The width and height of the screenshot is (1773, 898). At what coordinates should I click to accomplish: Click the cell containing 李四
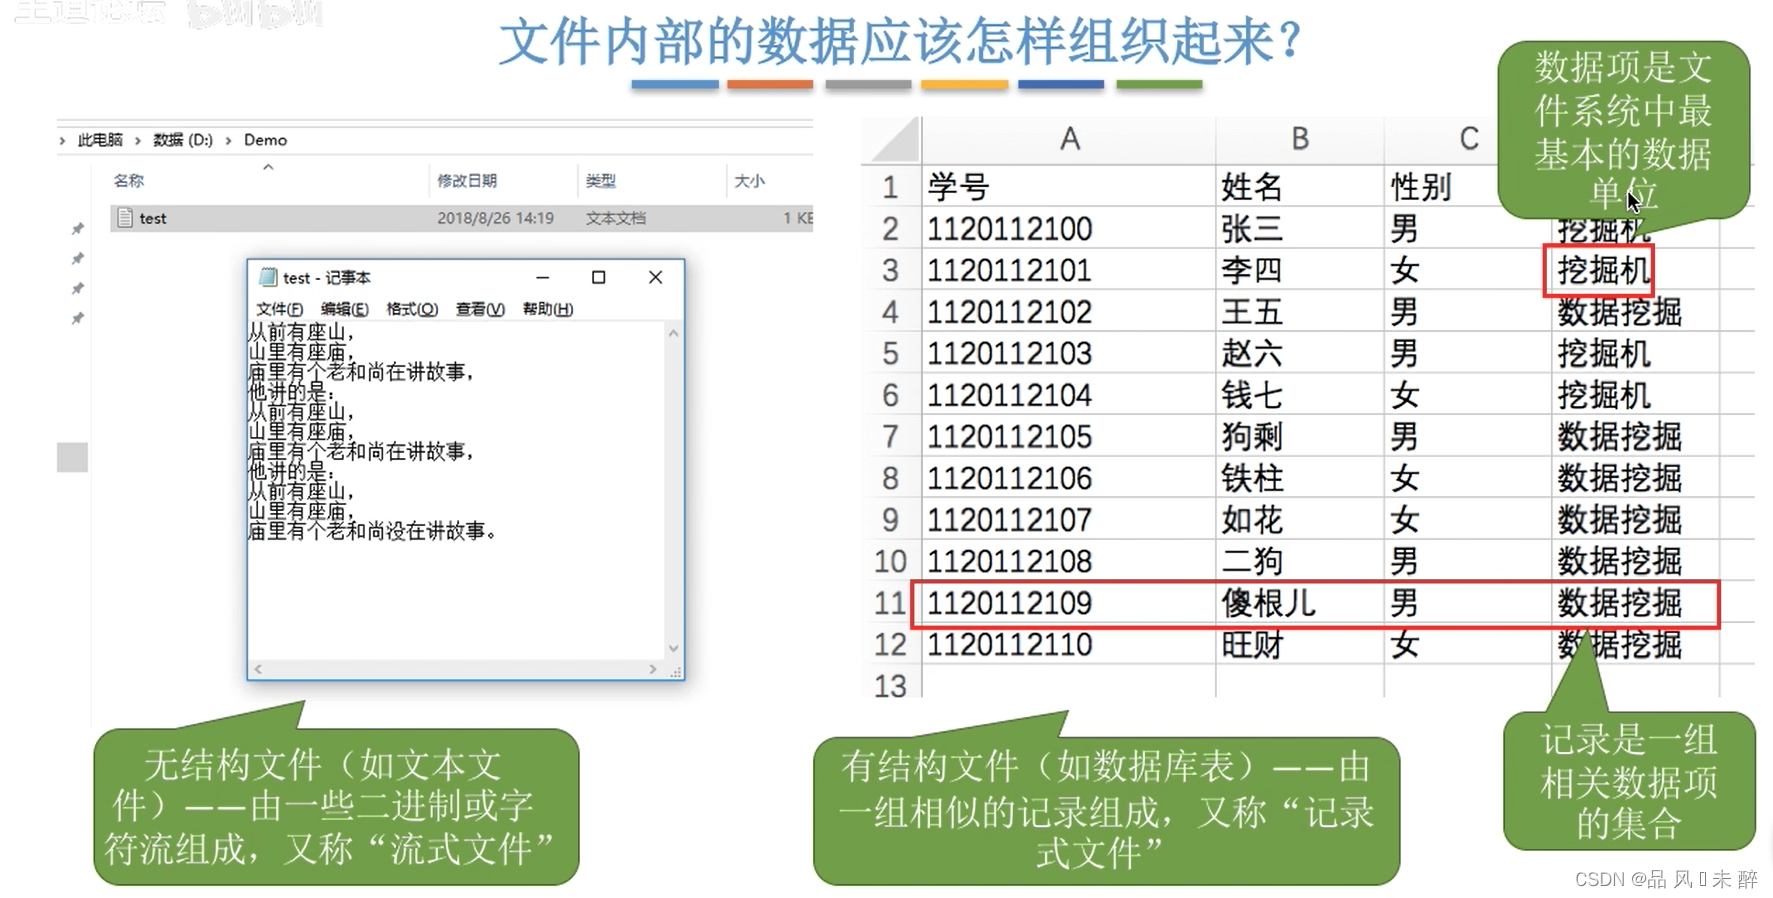[1300, 270]
